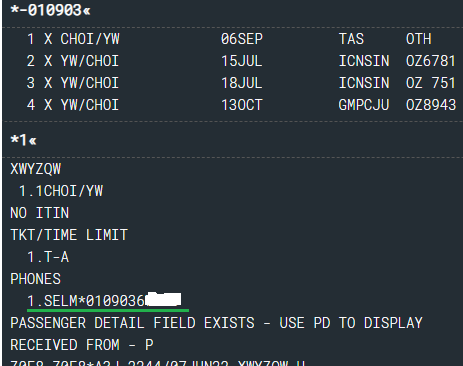Image resolution: width=463 pixels, height=366 pixels.
Task: Click passenger name 1.1CHOI/YW
Action: tap(61, 191)
